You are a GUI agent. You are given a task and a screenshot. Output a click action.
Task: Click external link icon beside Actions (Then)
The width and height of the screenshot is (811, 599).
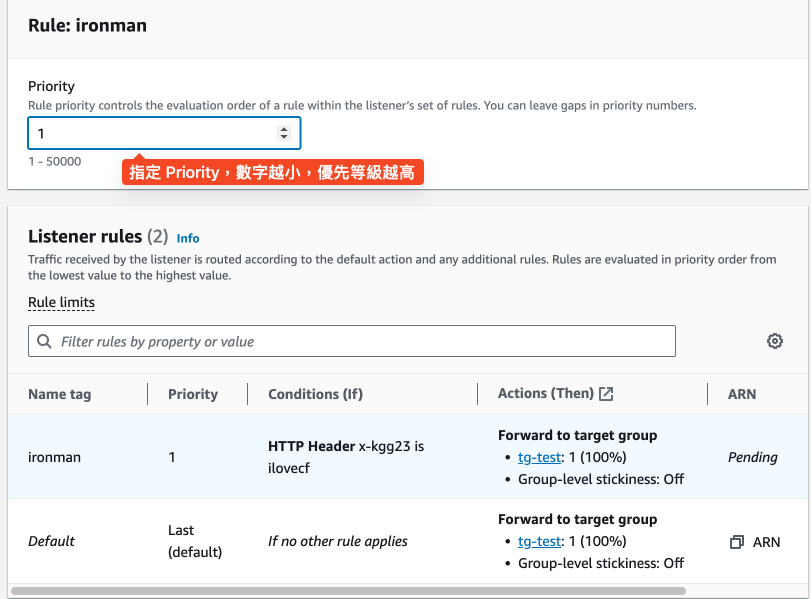tap(606, 394)
